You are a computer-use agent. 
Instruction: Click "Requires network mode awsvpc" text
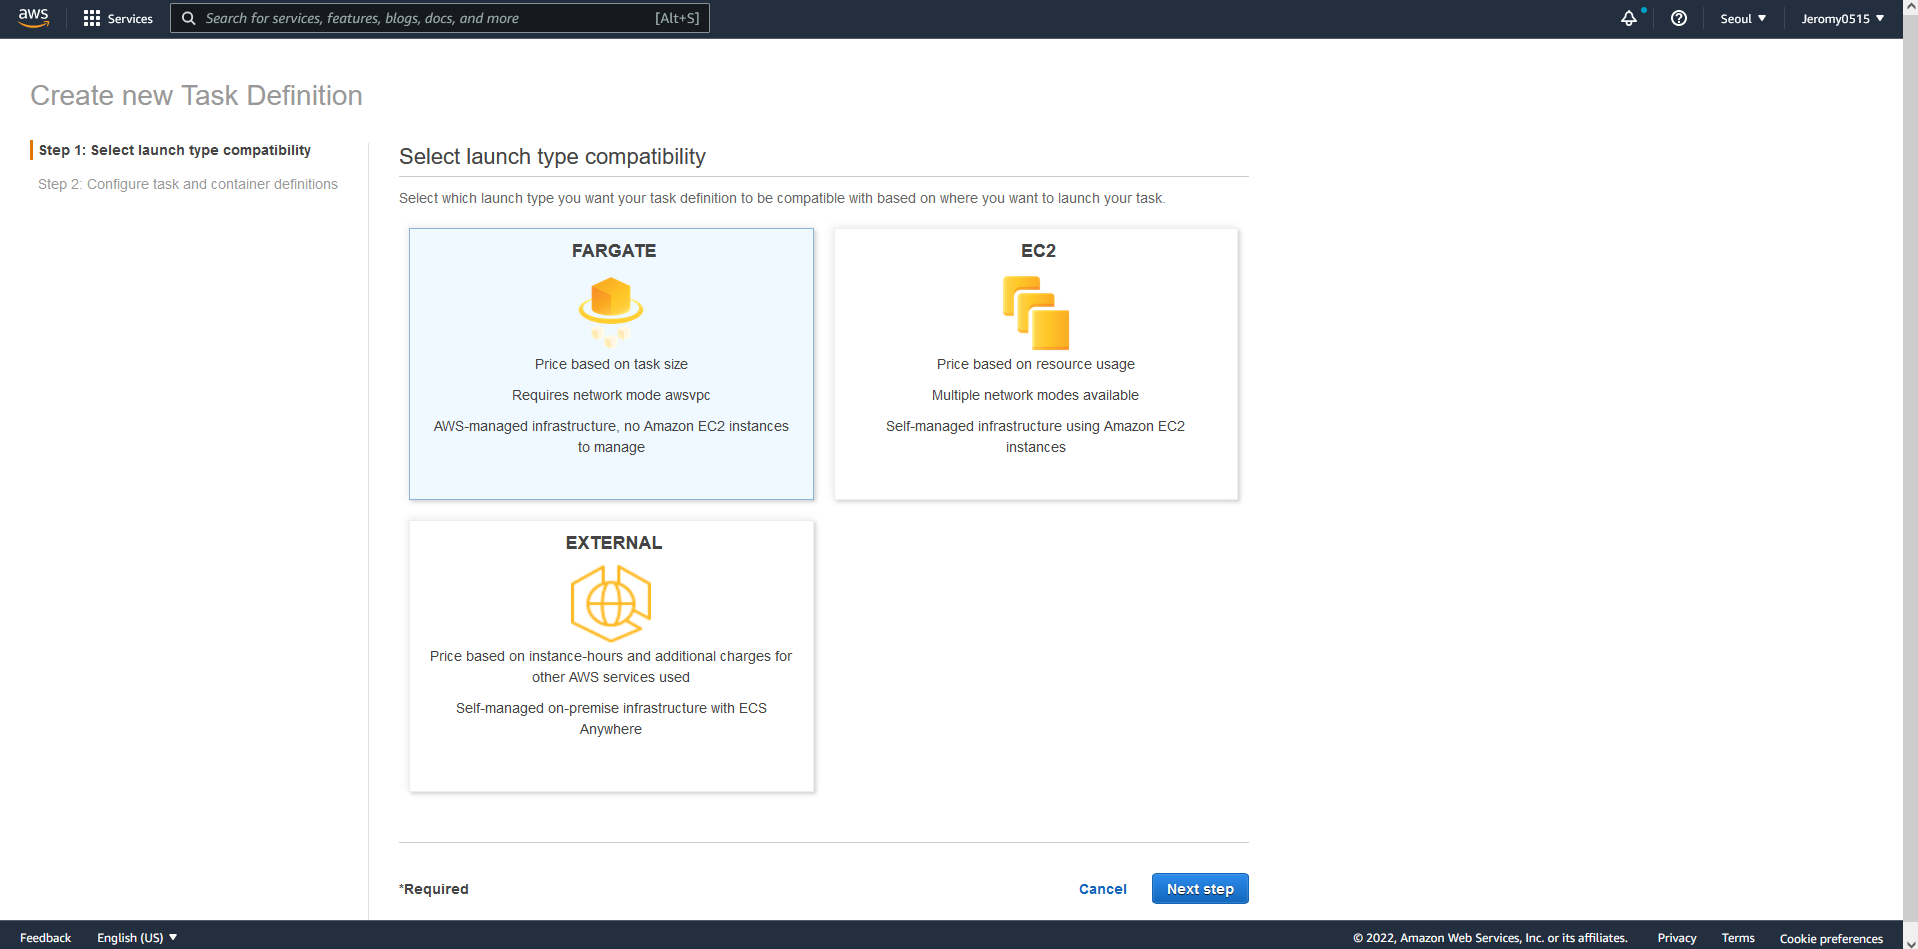pyautogui.click(x=611, y=395)
